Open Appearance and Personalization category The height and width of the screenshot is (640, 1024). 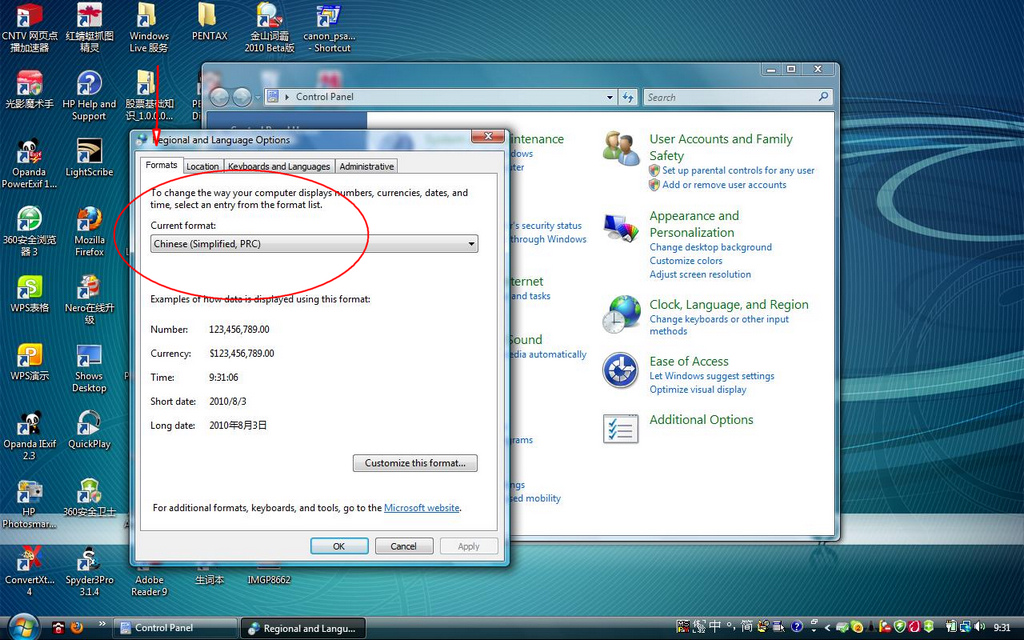pos(694,224)
